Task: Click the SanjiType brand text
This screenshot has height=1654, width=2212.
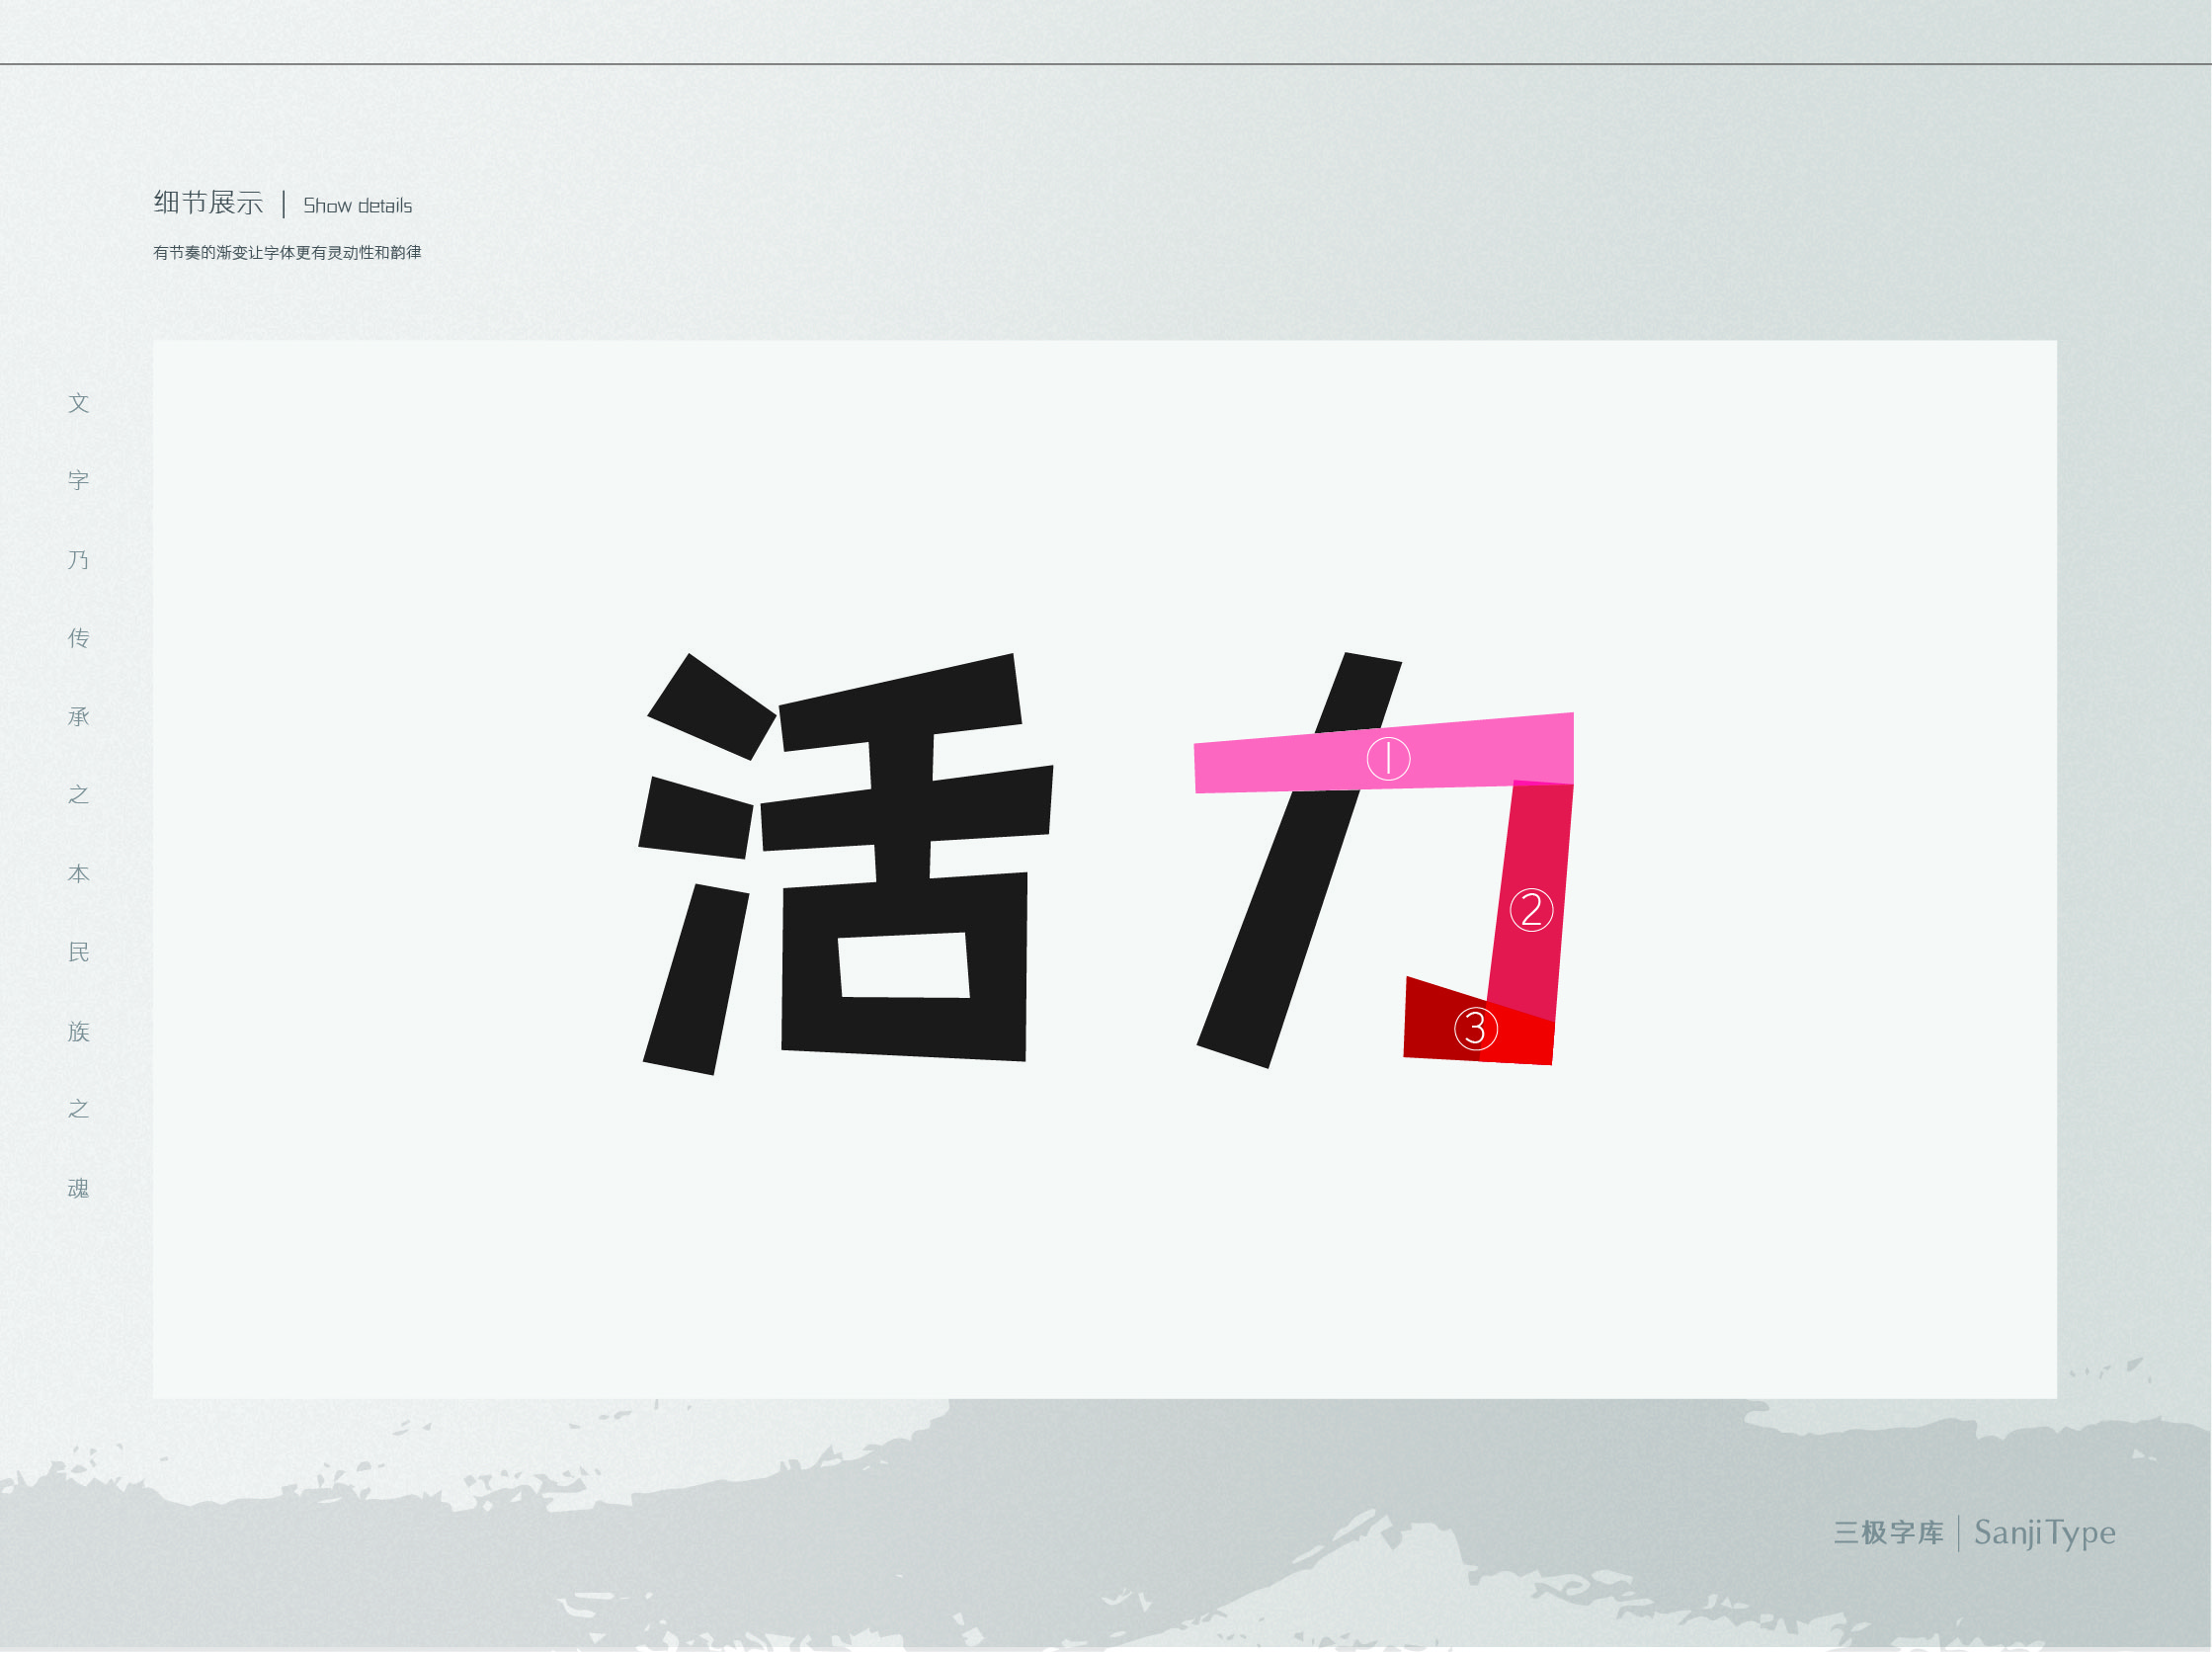Action: point(2044,1533)
